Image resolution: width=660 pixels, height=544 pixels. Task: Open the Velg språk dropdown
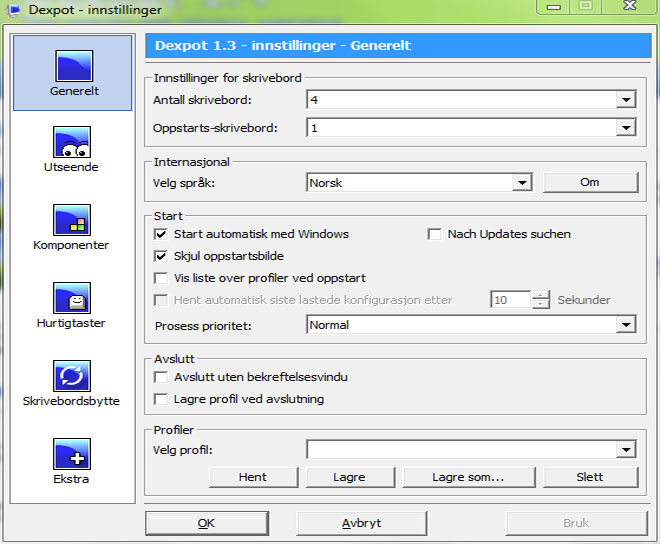pyautogui.click(x=522, y=183)
